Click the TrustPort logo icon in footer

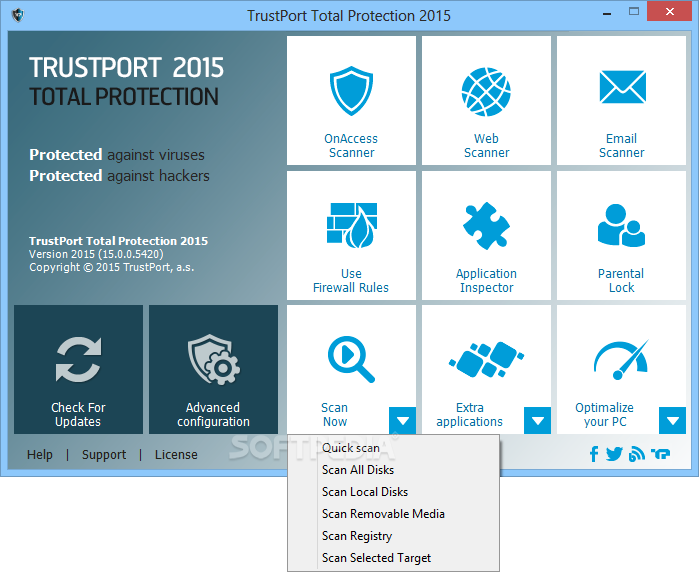pos(661,454)
